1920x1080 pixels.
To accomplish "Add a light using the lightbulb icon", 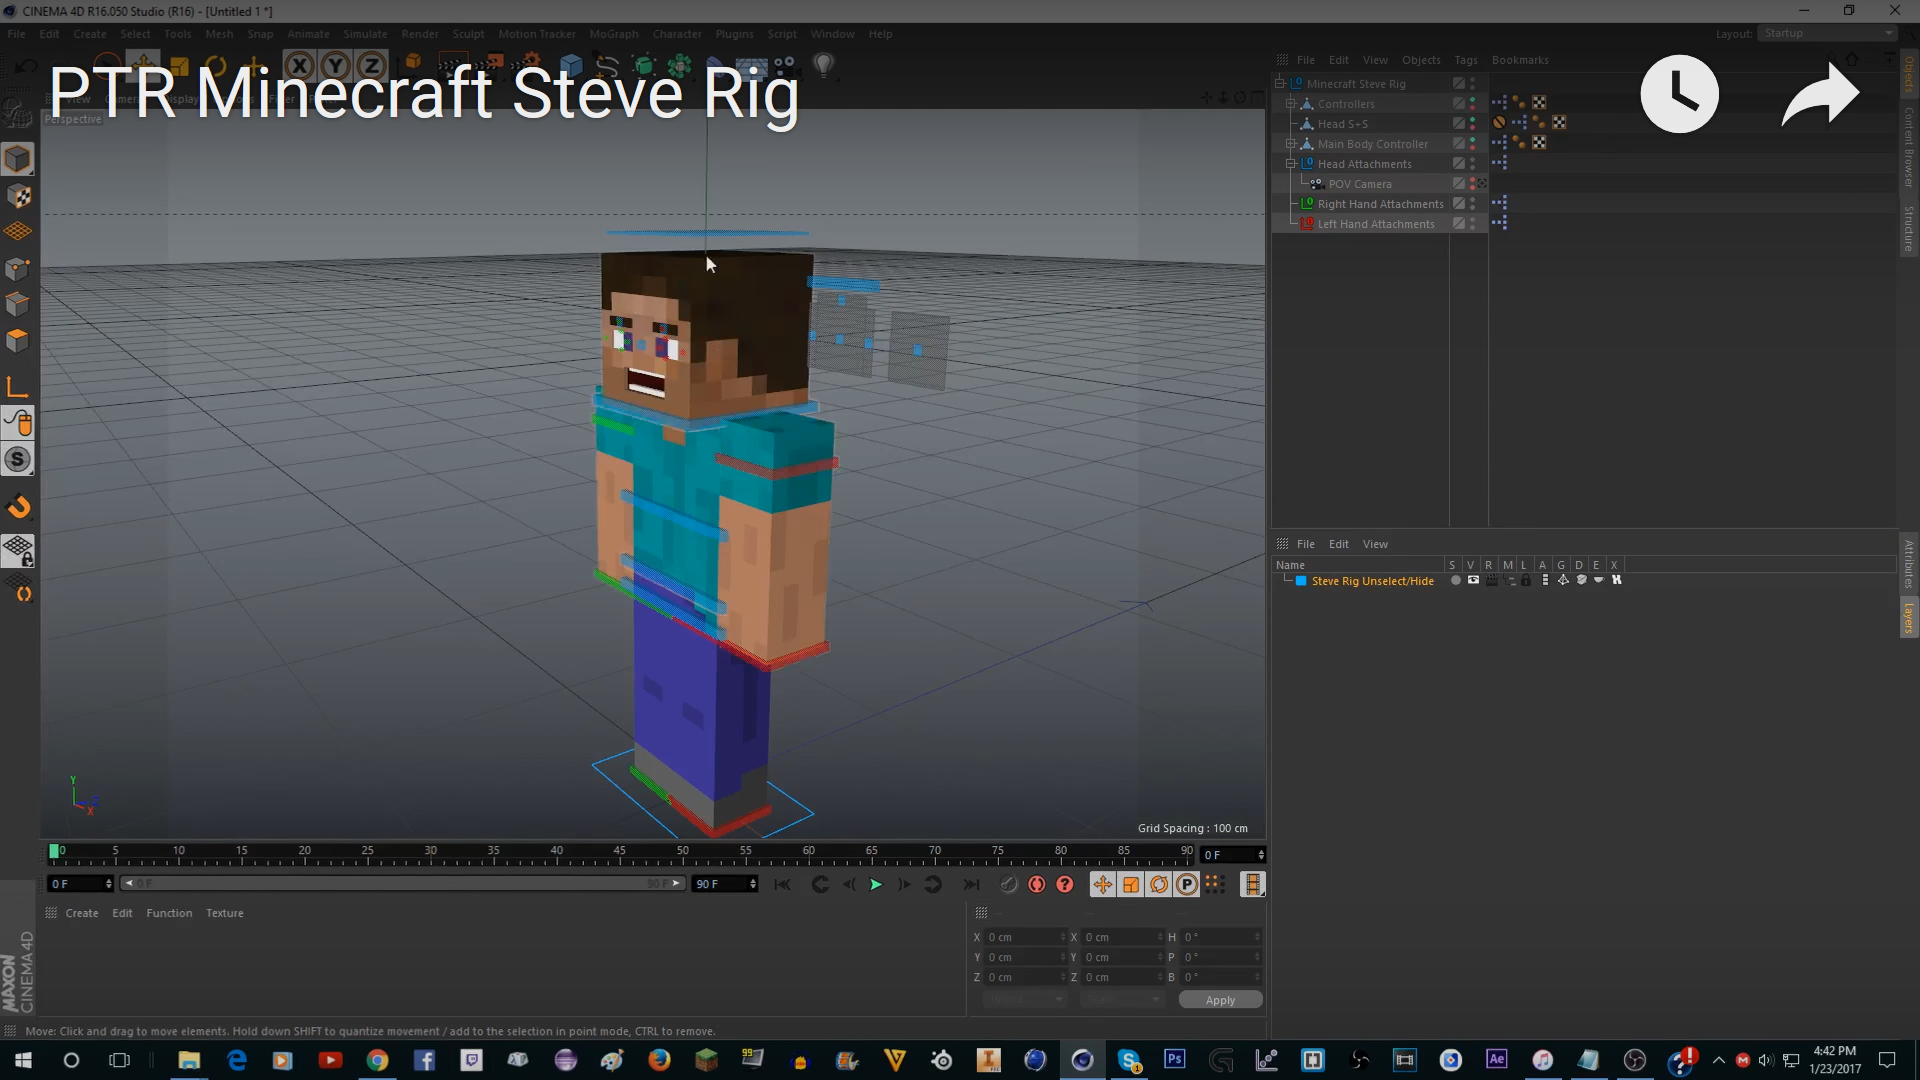I will click(x=823, y=66).
